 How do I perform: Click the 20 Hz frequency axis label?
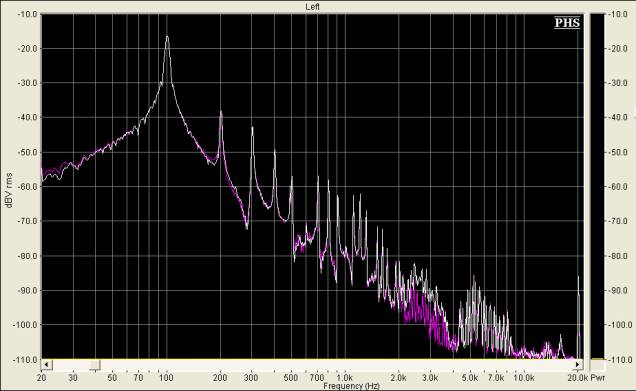point(41,378)
